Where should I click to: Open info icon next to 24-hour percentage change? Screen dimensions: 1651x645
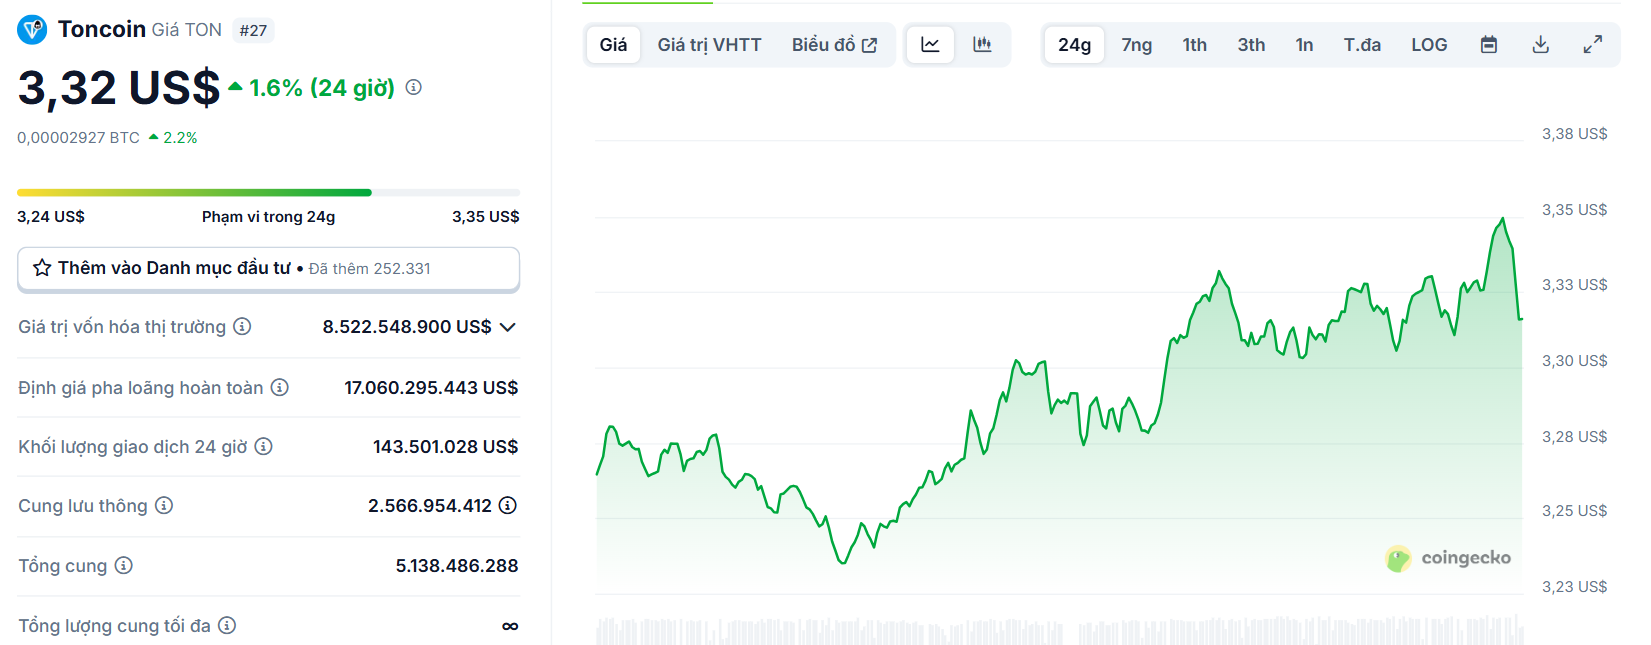coord(414,88)
